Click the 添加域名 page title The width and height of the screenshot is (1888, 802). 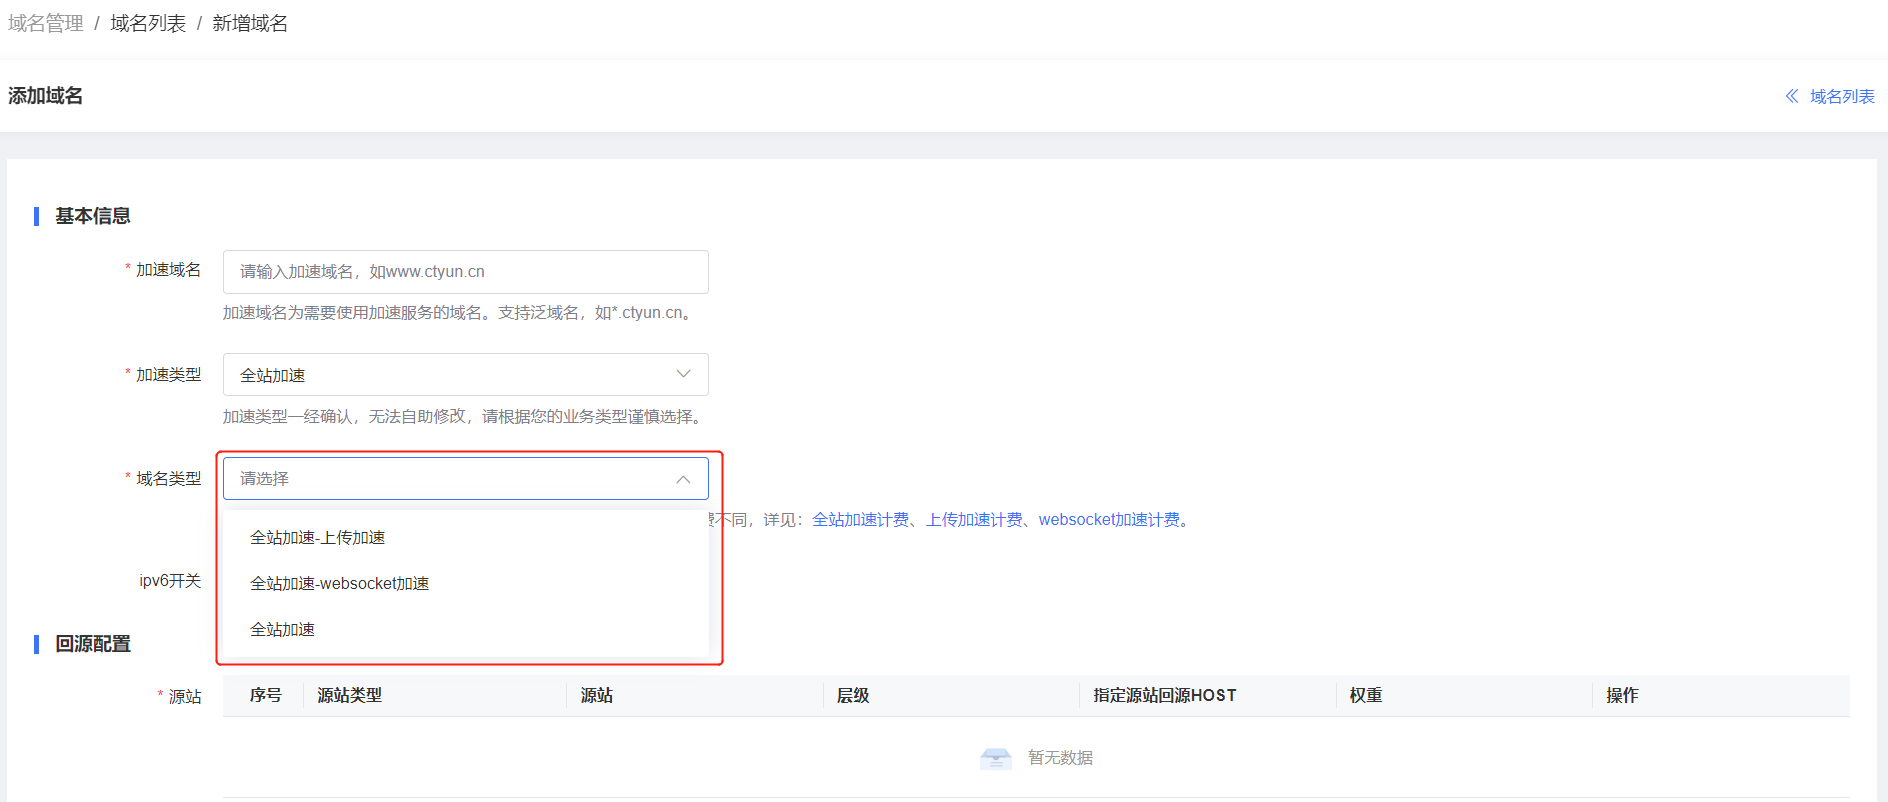click(x=46, y=96)
